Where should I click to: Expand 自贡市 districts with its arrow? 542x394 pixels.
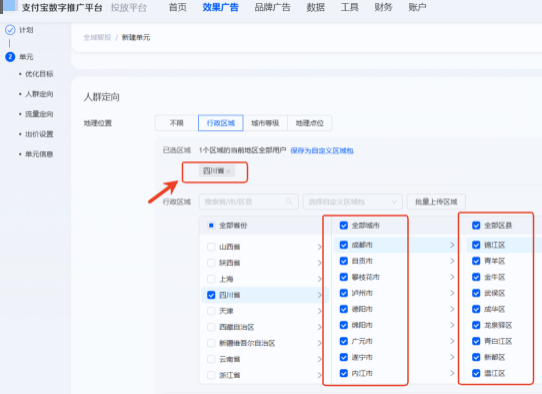[452, 261]
